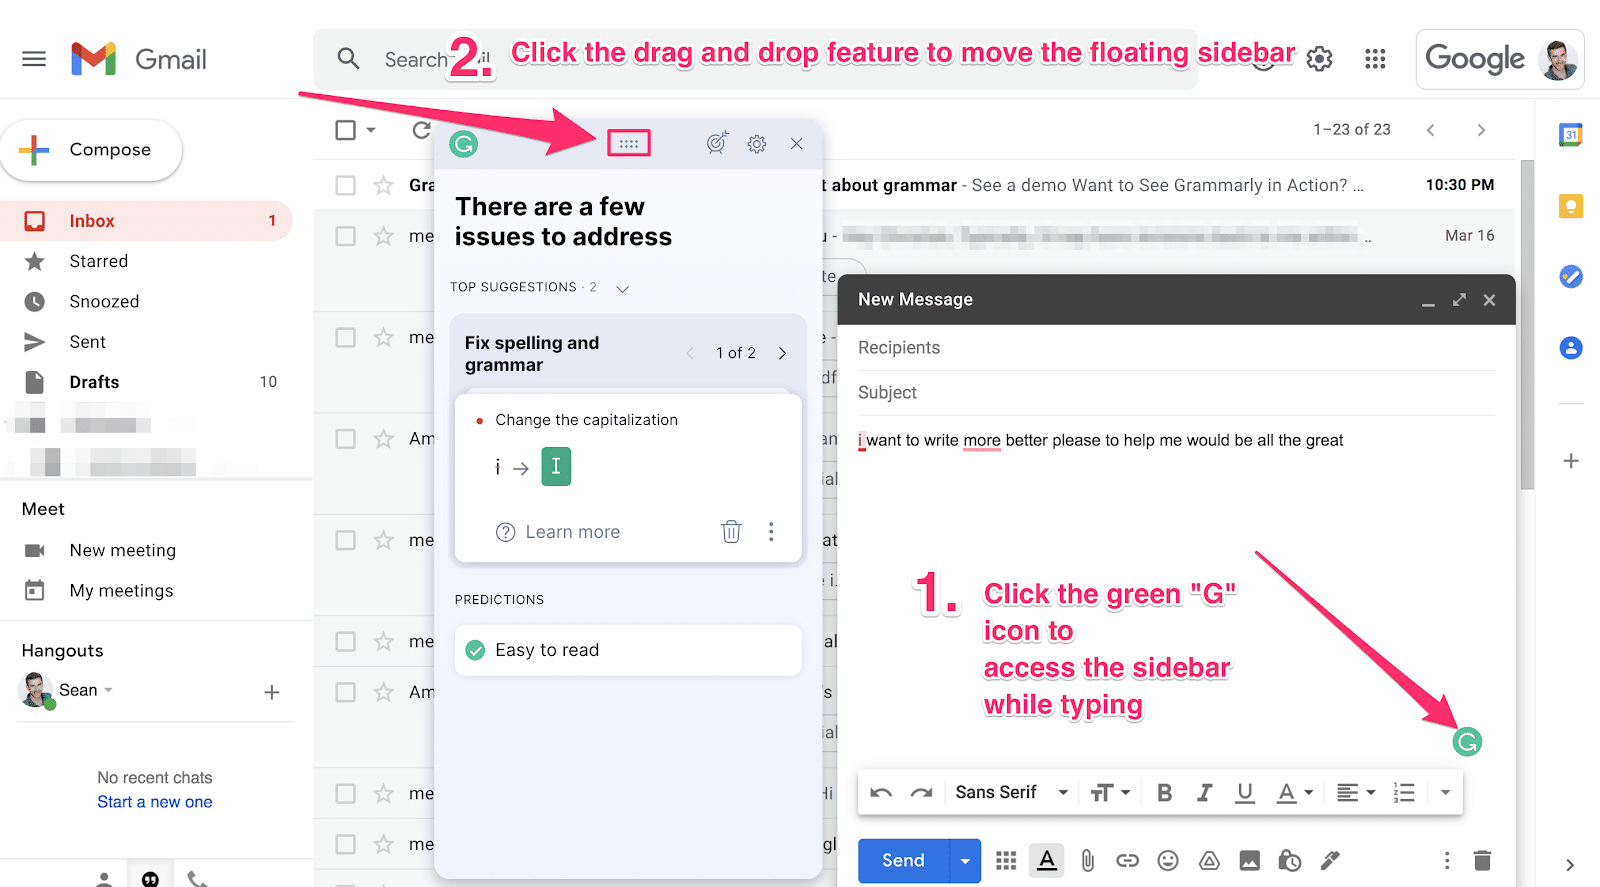
Task: Close the Grammarly floating sidebar
Action: [796, 144]
